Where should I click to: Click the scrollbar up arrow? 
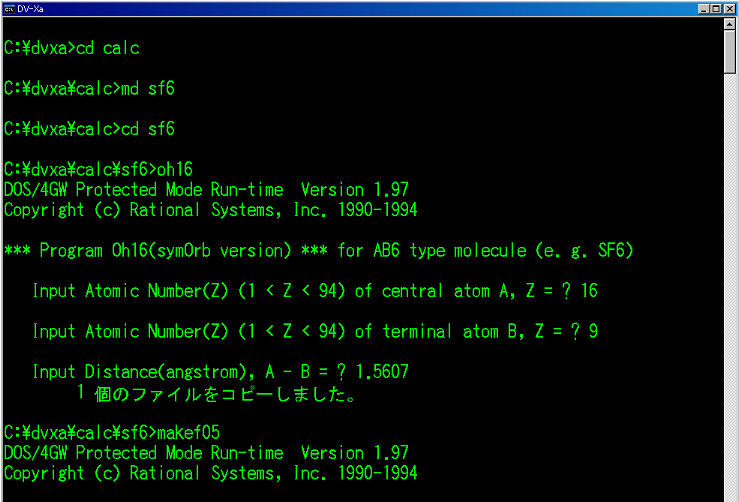[x=730, y=24]
